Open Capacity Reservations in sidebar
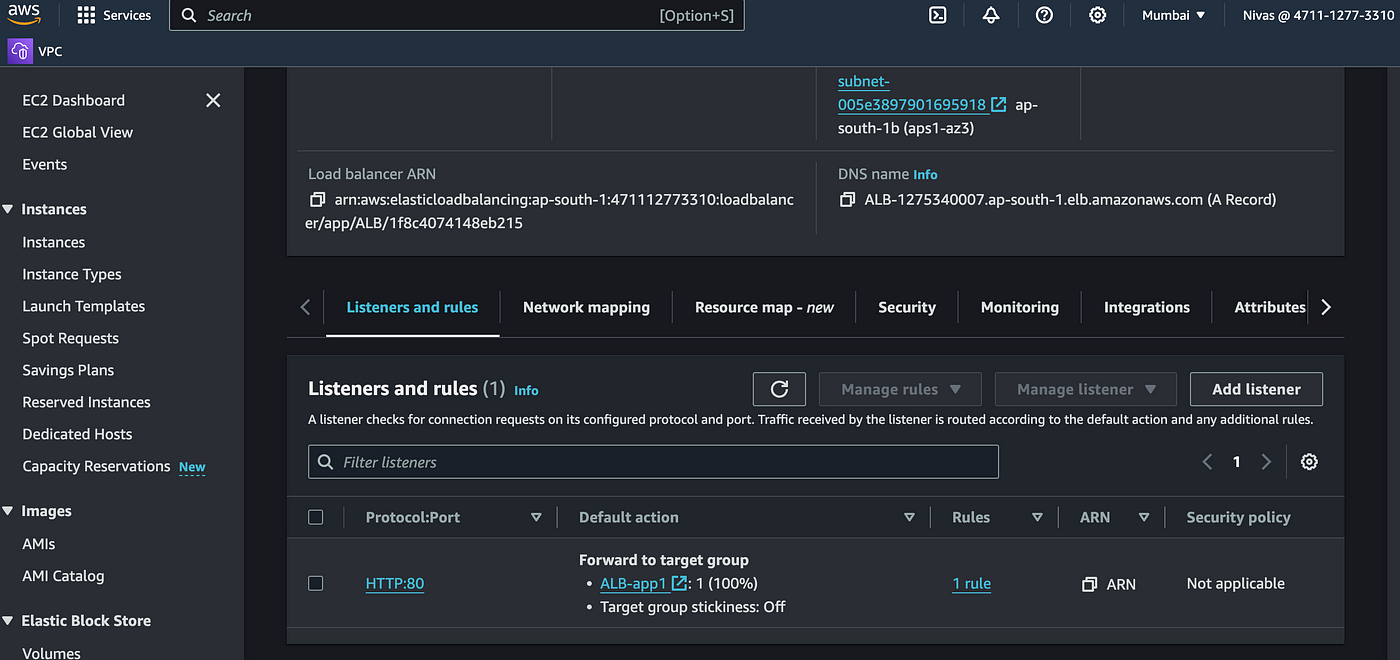Screen dimensions: 1400x660 tap(97, 466)
